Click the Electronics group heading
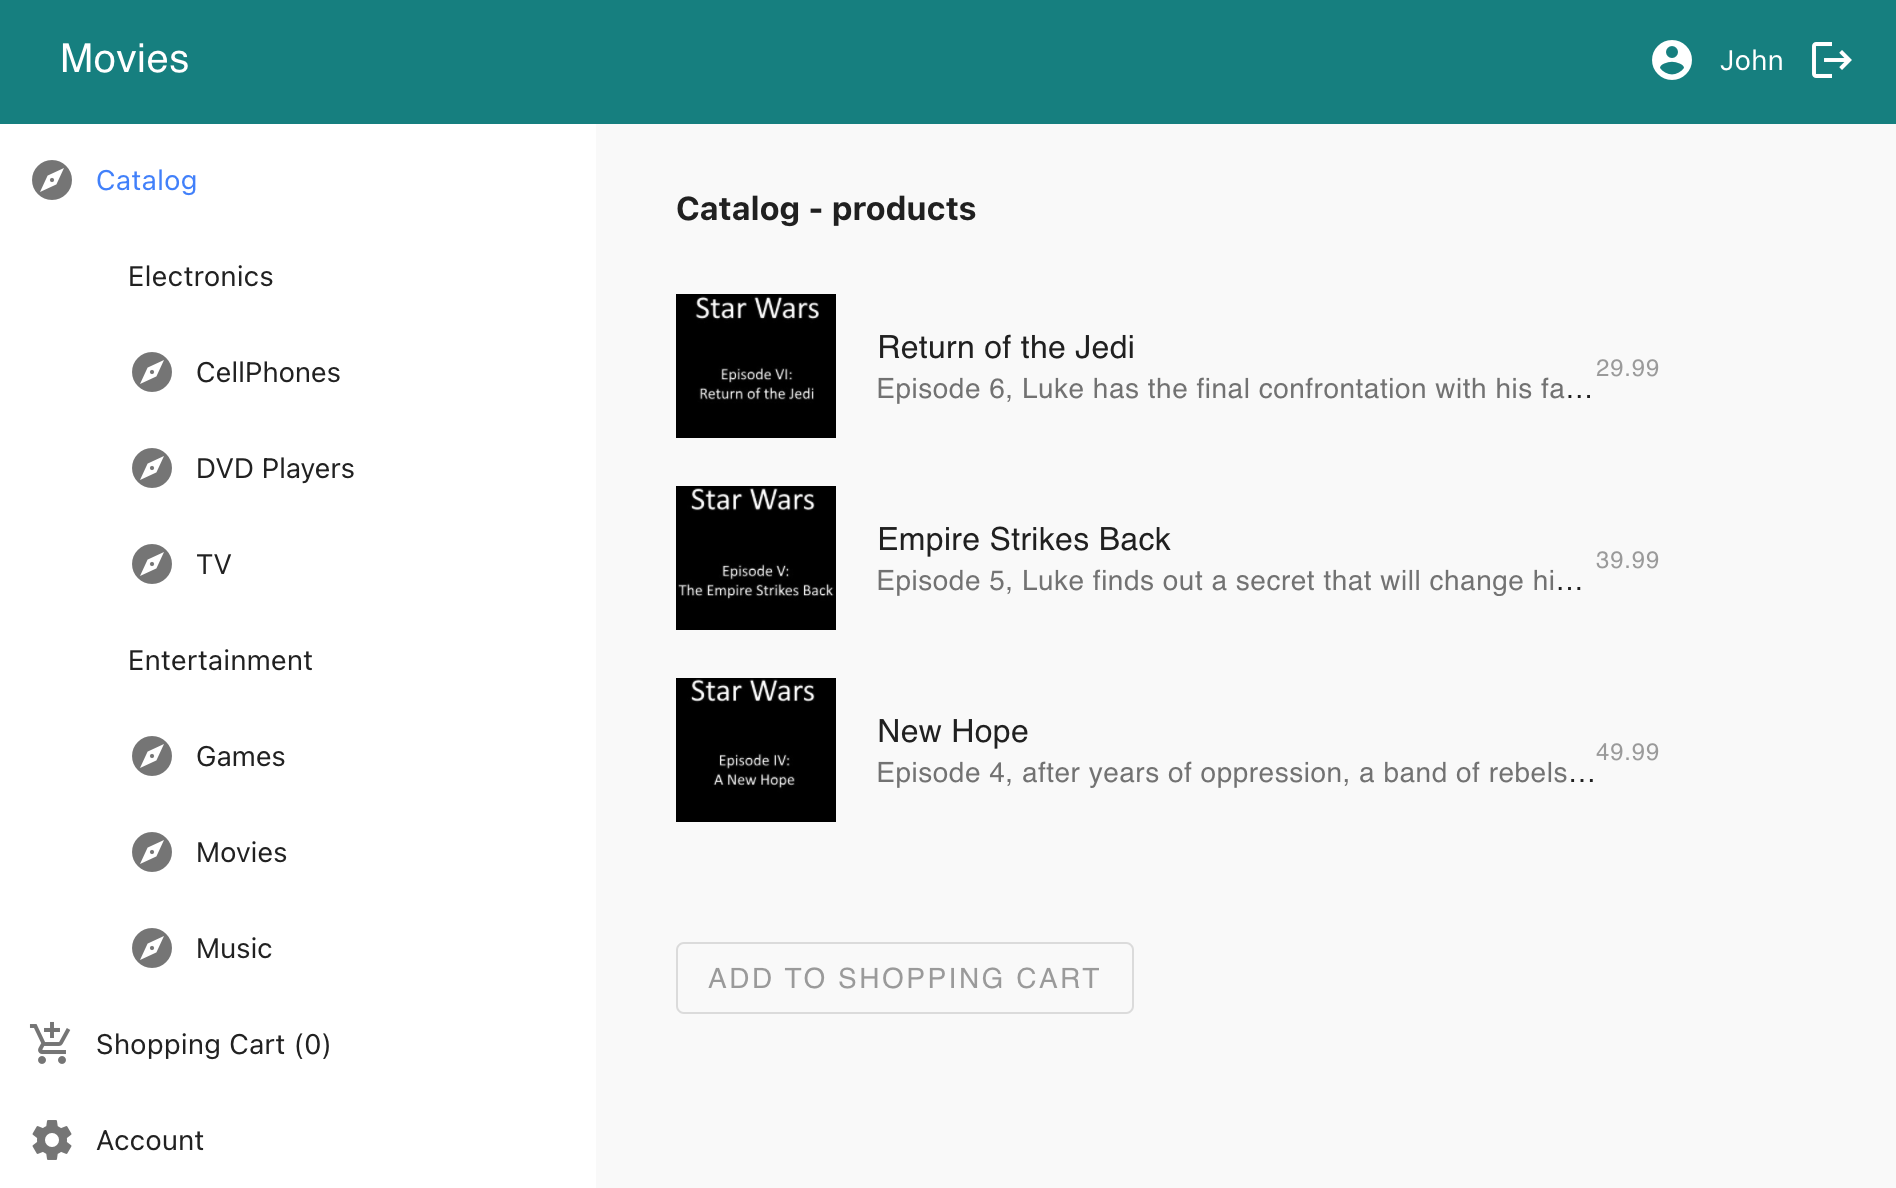The height and width of the screenshot is (1188, 1896). [x=201, y=276]
